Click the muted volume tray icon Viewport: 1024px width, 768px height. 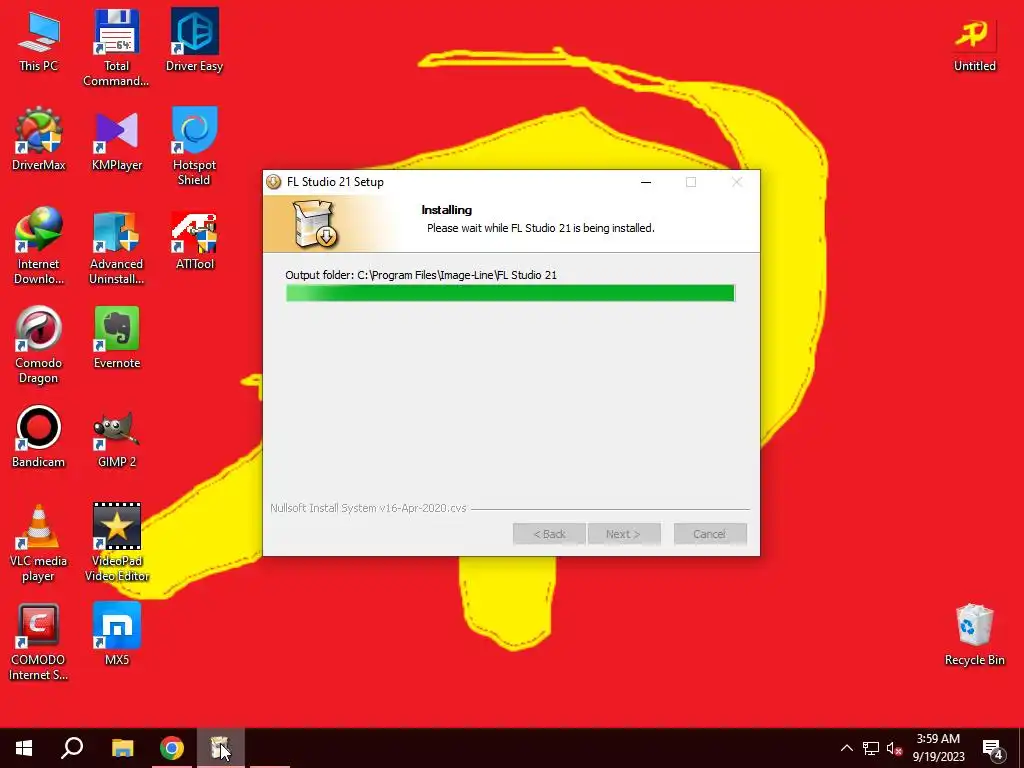click(894, 748)
